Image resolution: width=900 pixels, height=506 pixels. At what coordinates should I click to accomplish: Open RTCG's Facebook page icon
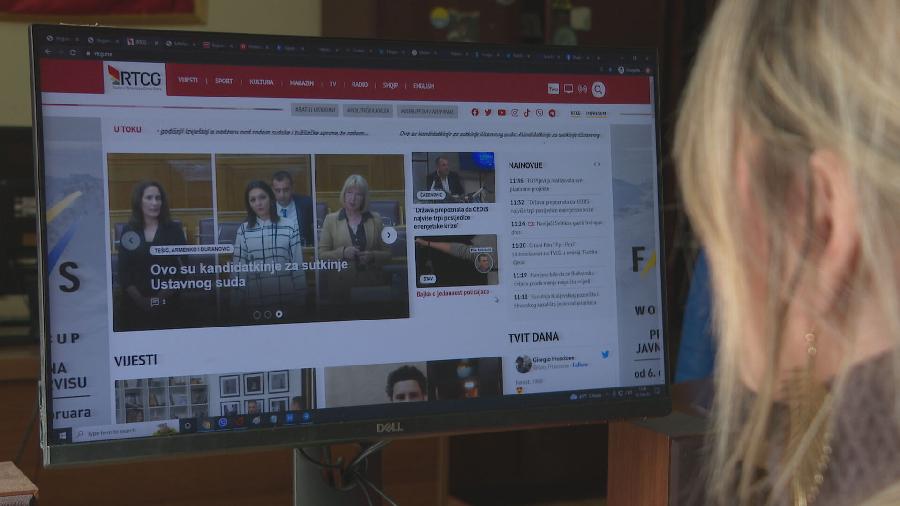475,112
